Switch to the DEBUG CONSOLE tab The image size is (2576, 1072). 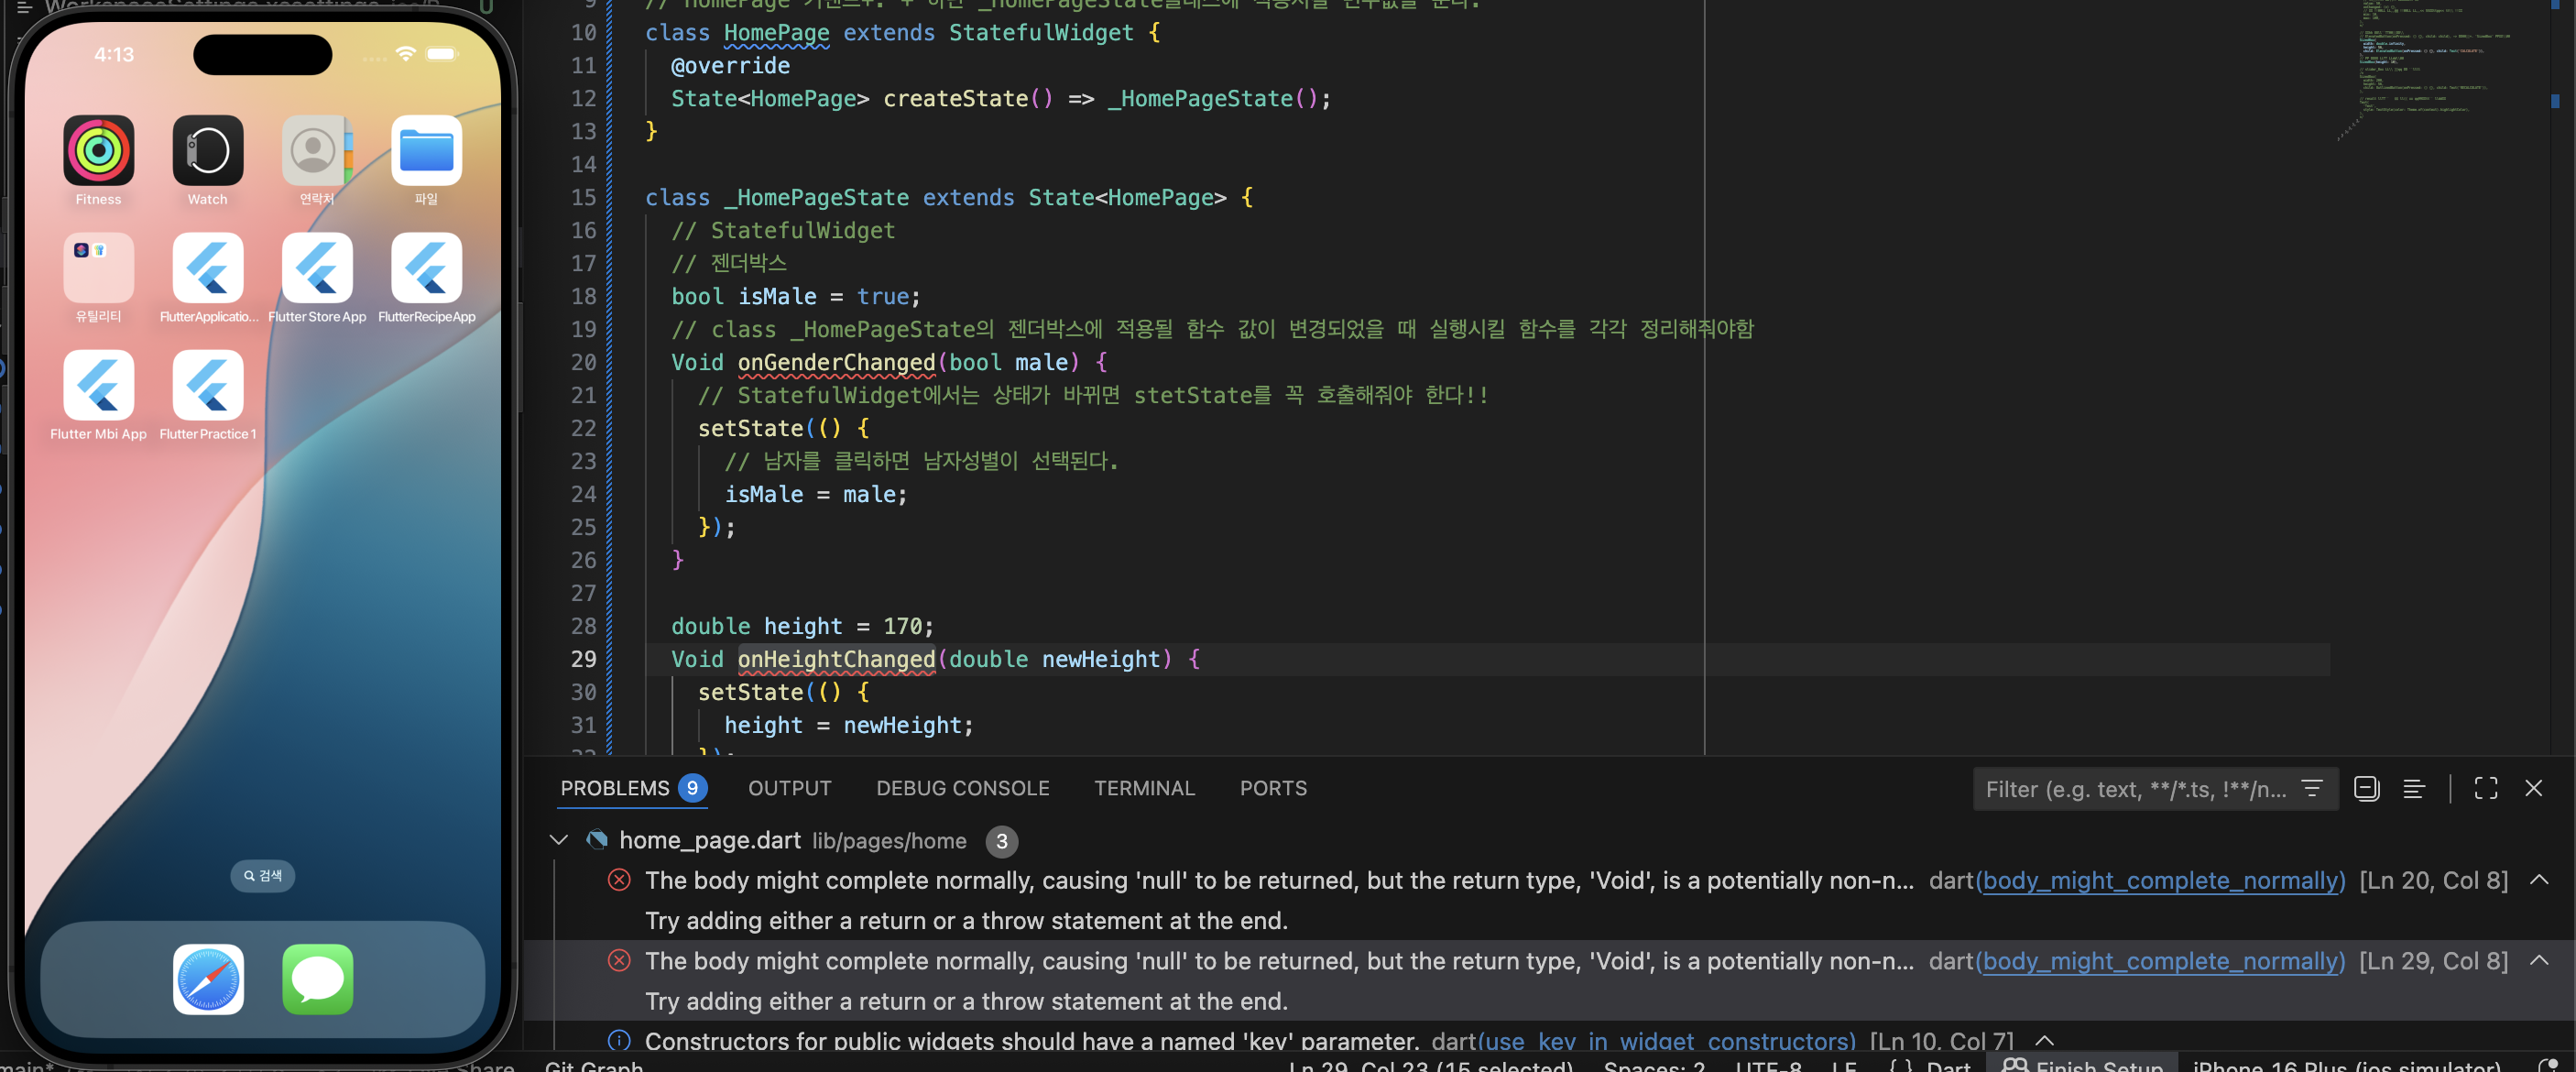[x=963, y=788]
